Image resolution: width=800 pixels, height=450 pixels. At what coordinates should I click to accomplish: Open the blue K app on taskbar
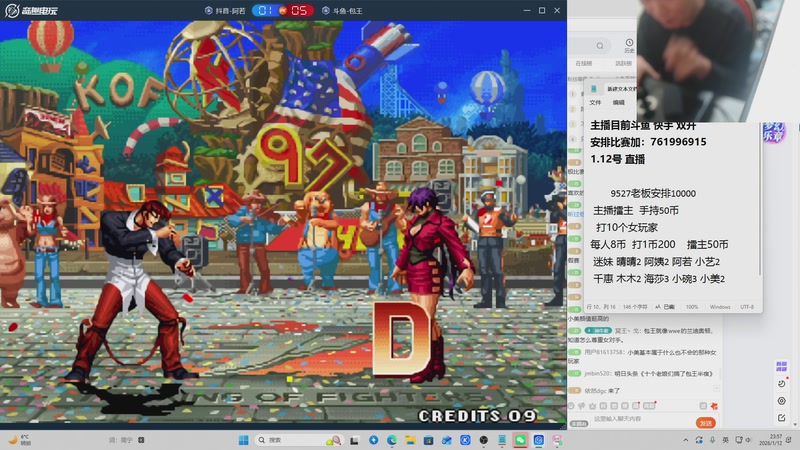(x=465, y=440)
